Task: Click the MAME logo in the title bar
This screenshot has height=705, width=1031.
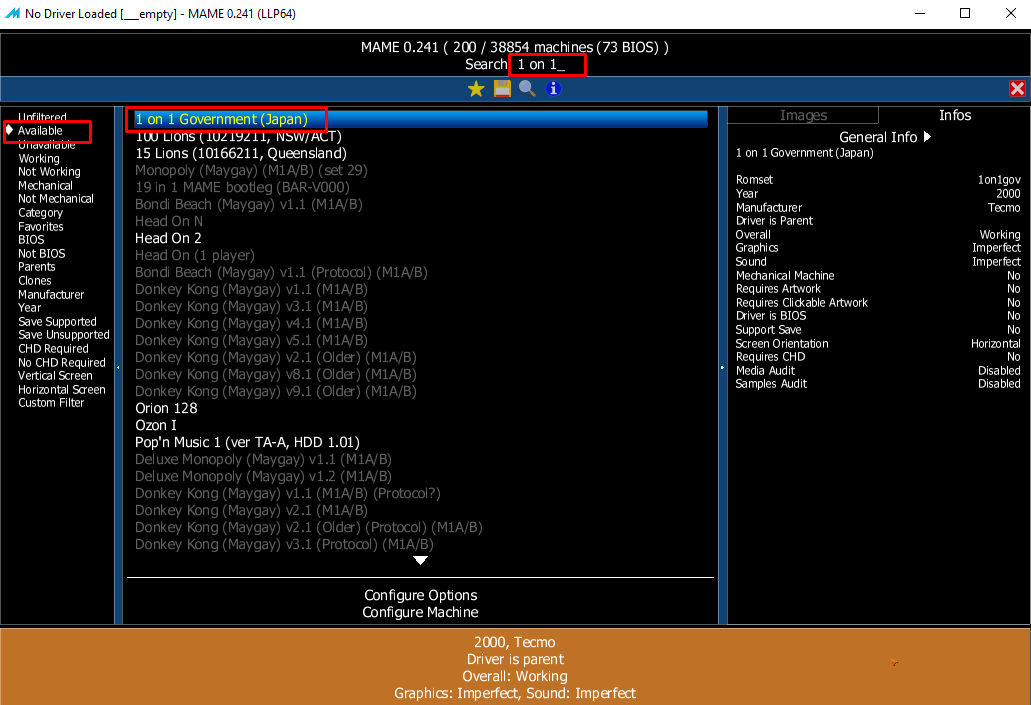Action: point(12,13)
